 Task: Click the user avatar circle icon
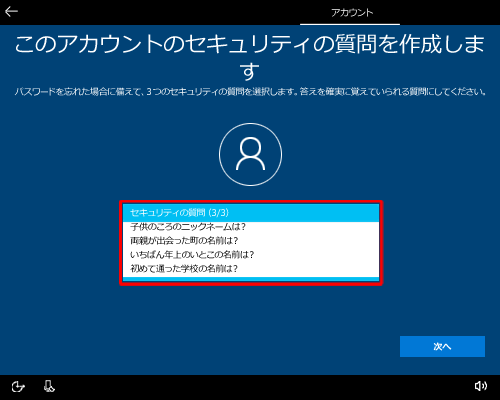(250, 154)
